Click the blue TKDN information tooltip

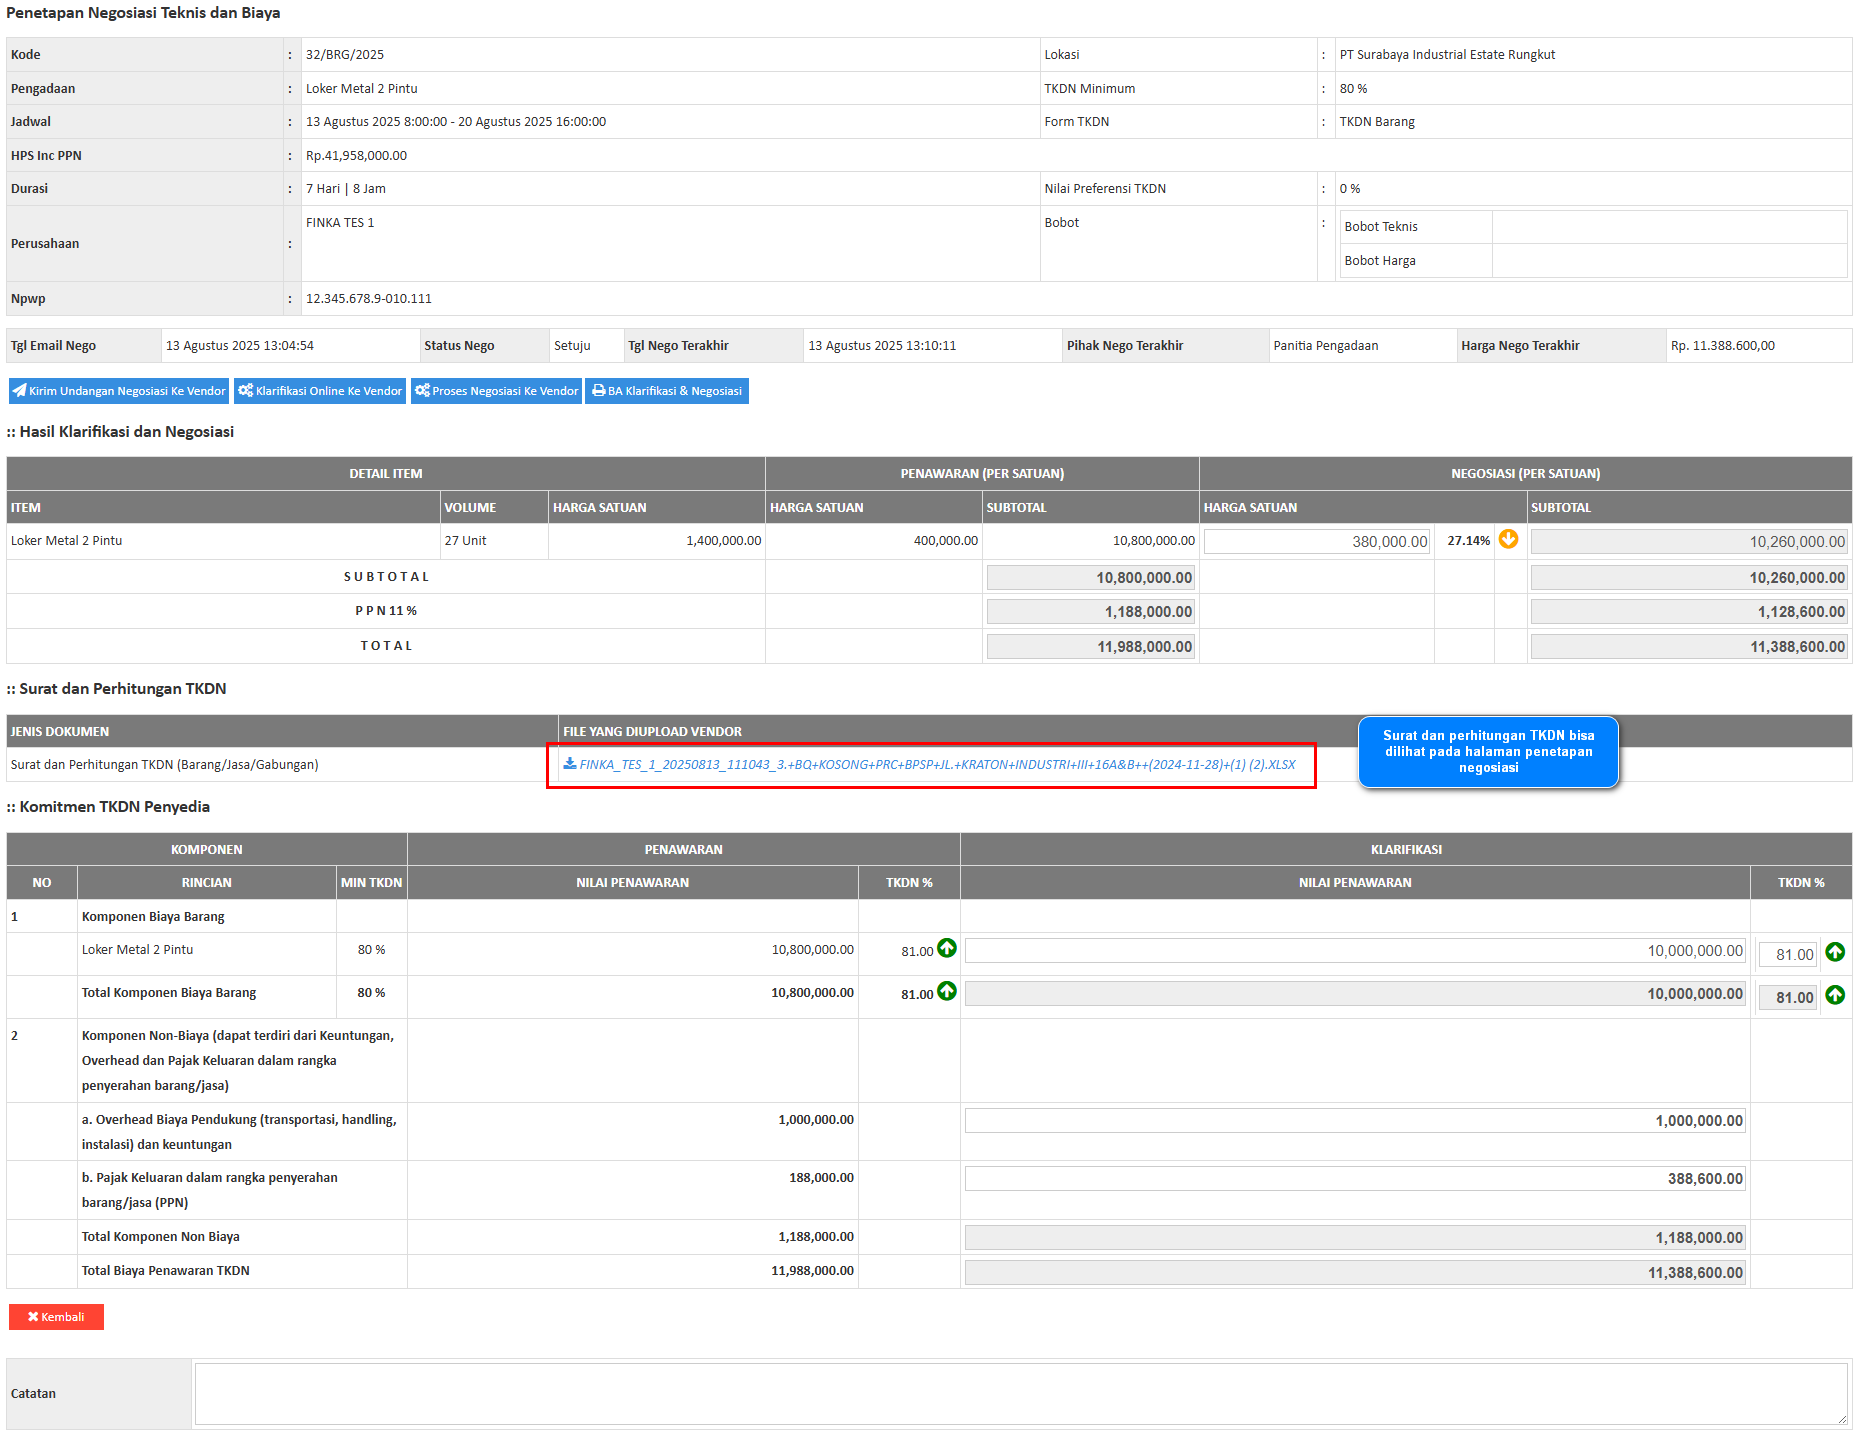[x=1488, y=752]
